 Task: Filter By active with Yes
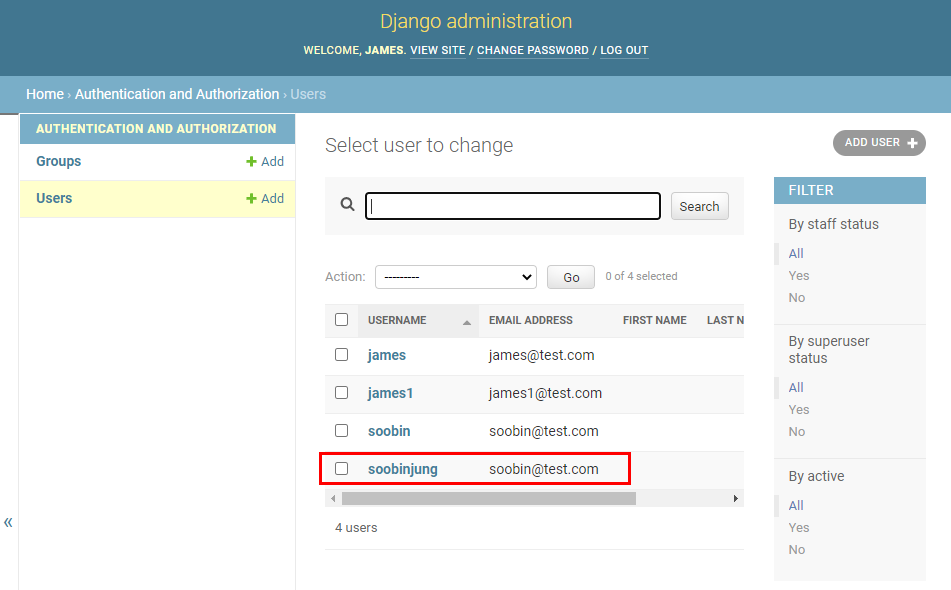[x=799, y=528]
